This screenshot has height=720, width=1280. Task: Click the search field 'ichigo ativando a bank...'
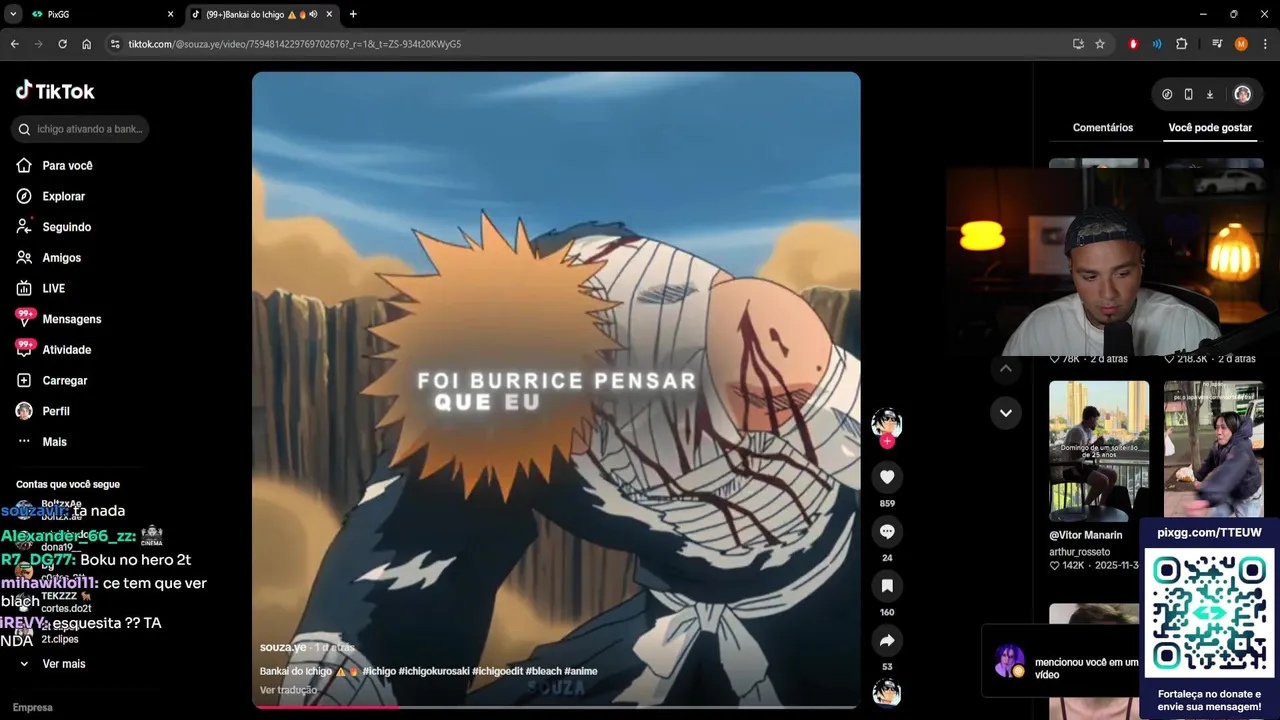point(81,129)
